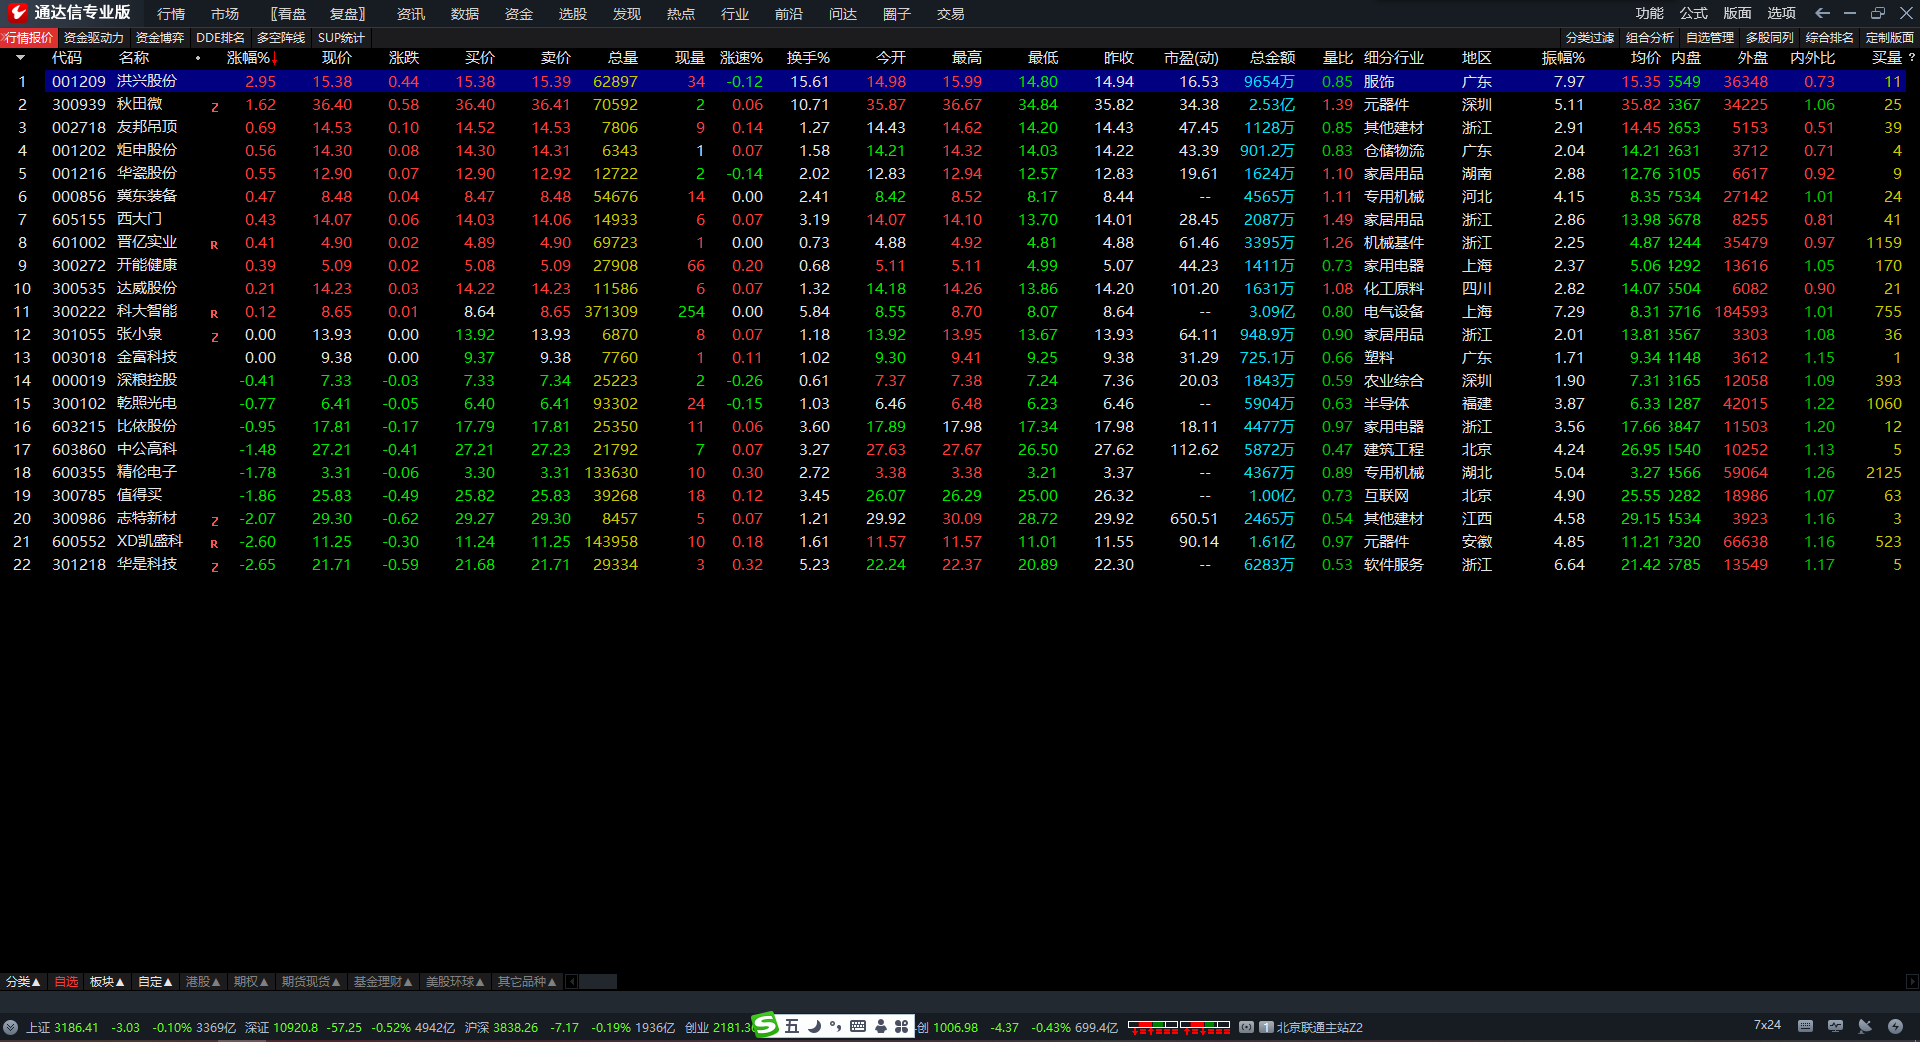
Task: Open the IME toolbox grid icon
Action: coord(902,1026)
